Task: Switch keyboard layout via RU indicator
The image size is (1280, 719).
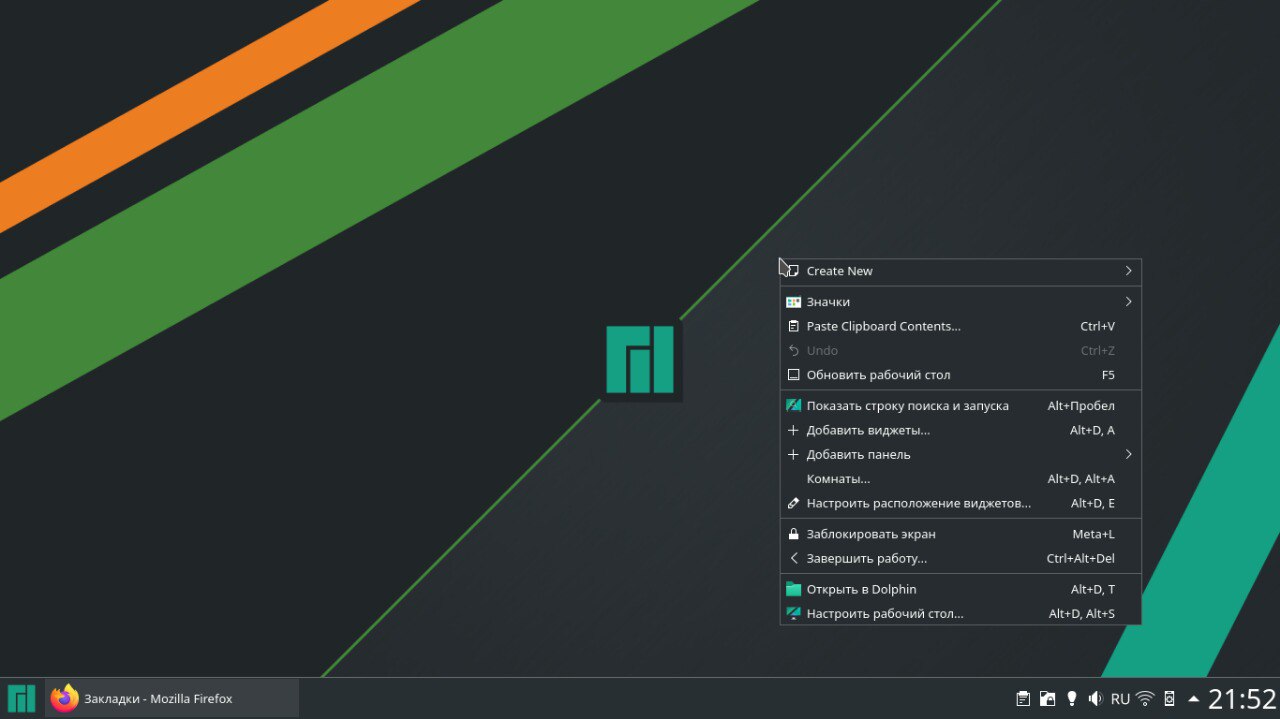Action: point(1120,698)
